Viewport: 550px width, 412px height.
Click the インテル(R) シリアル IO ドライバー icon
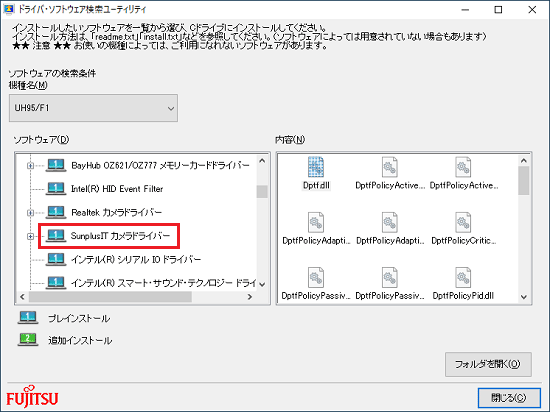click(56, 259)
